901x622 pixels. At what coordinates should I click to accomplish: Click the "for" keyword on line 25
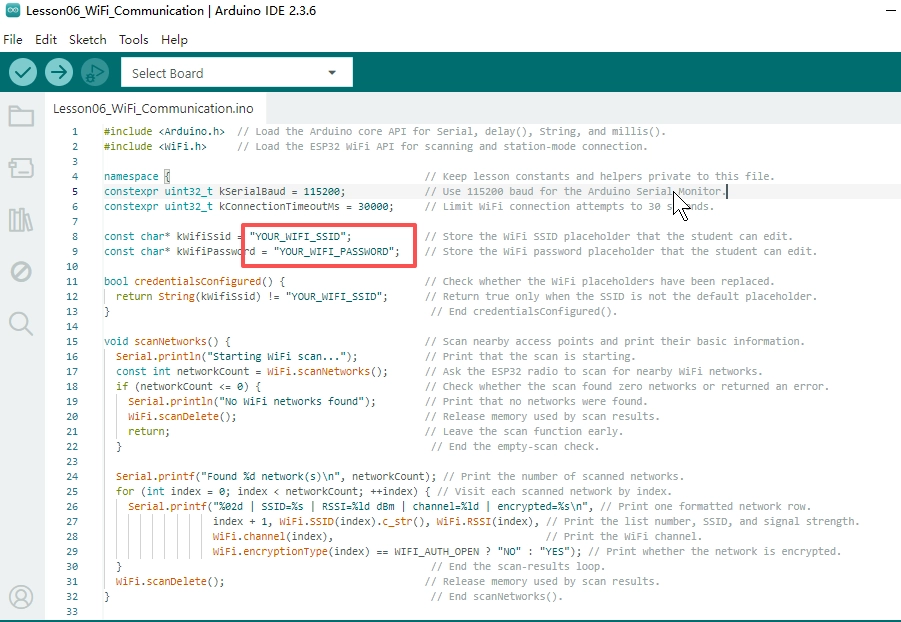(x=125, y=492)
